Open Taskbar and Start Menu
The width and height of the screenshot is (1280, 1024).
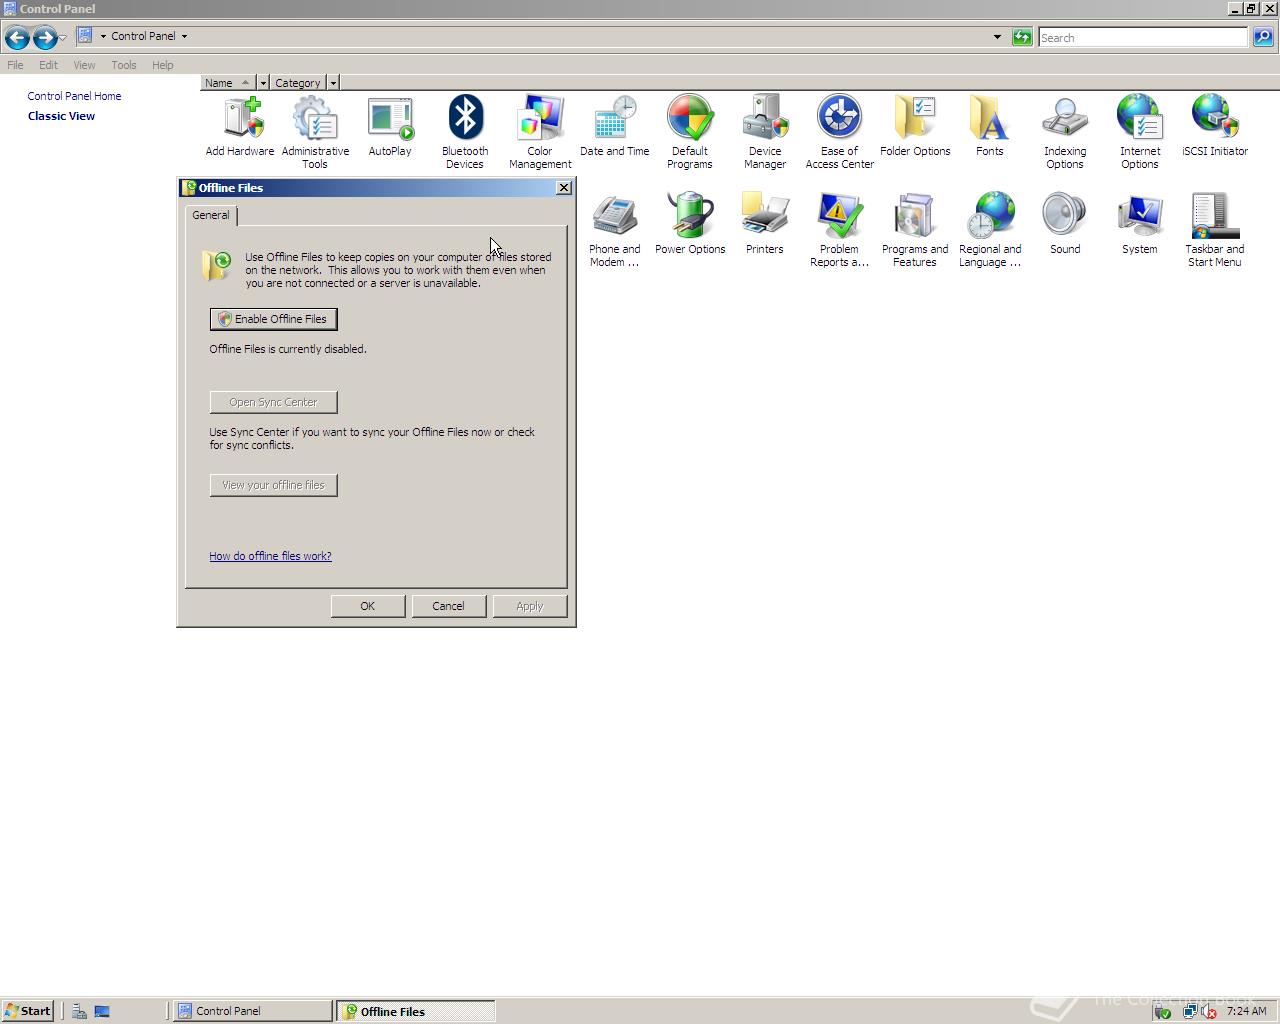(x=1215, y=230)
